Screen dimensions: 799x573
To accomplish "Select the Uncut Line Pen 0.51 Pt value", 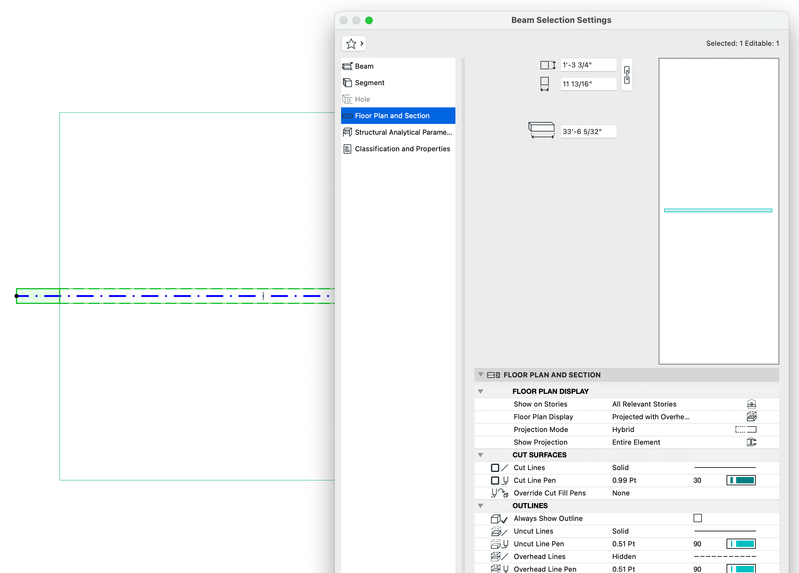I will (x=623, y=544).
